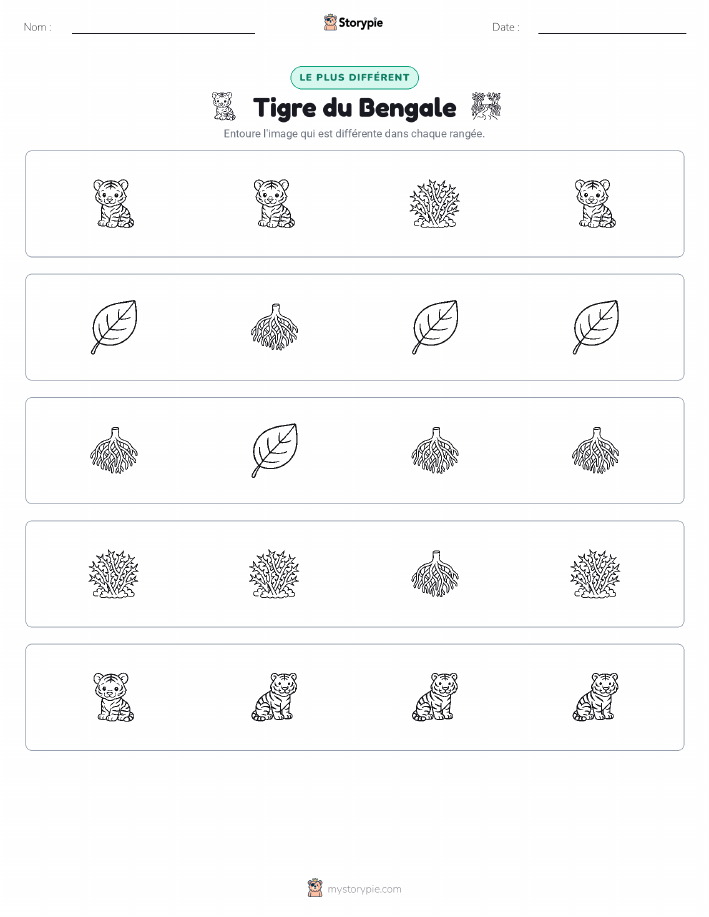
Task: Select the mangrove icon right of title
Action: [486, 106]
